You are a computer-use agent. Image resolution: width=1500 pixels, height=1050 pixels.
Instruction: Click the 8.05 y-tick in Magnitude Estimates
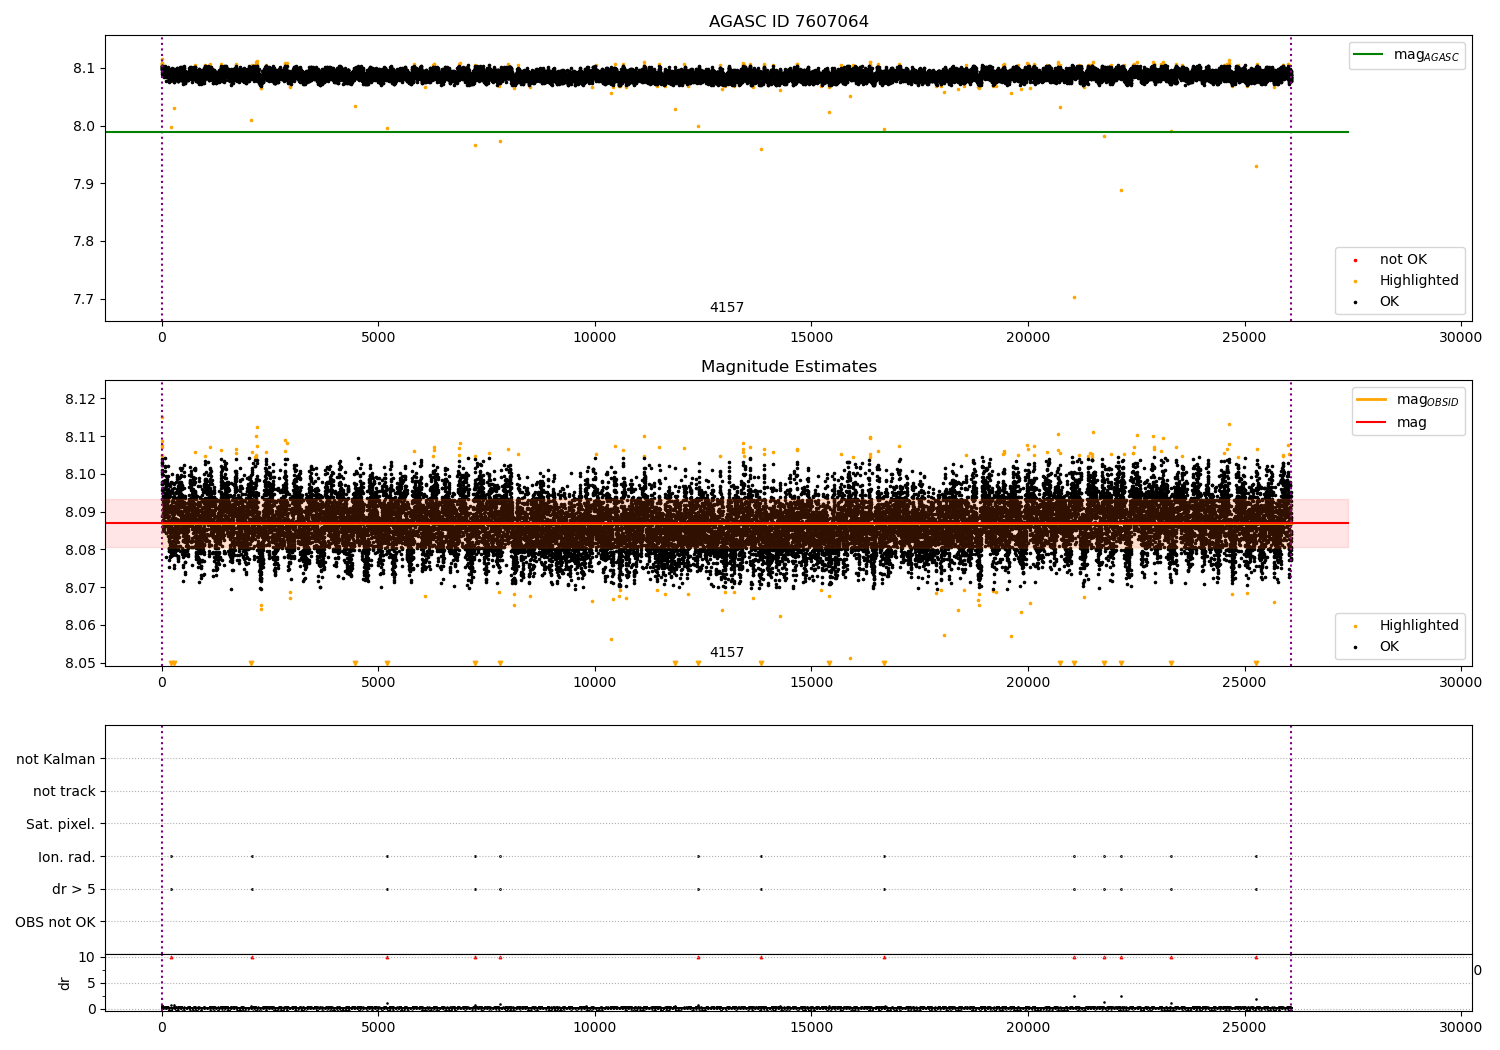pos(81,663)
